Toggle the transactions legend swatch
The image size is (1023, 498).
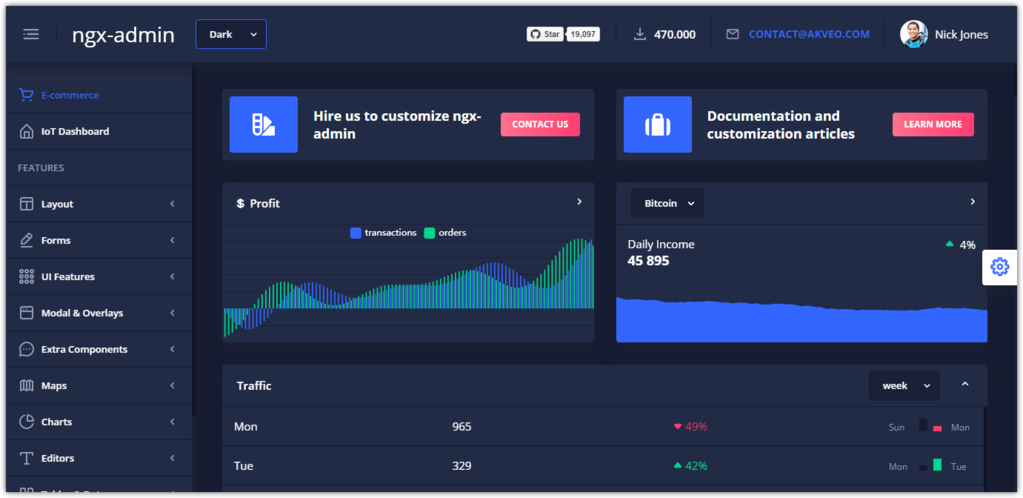click(x=356, y=232)
